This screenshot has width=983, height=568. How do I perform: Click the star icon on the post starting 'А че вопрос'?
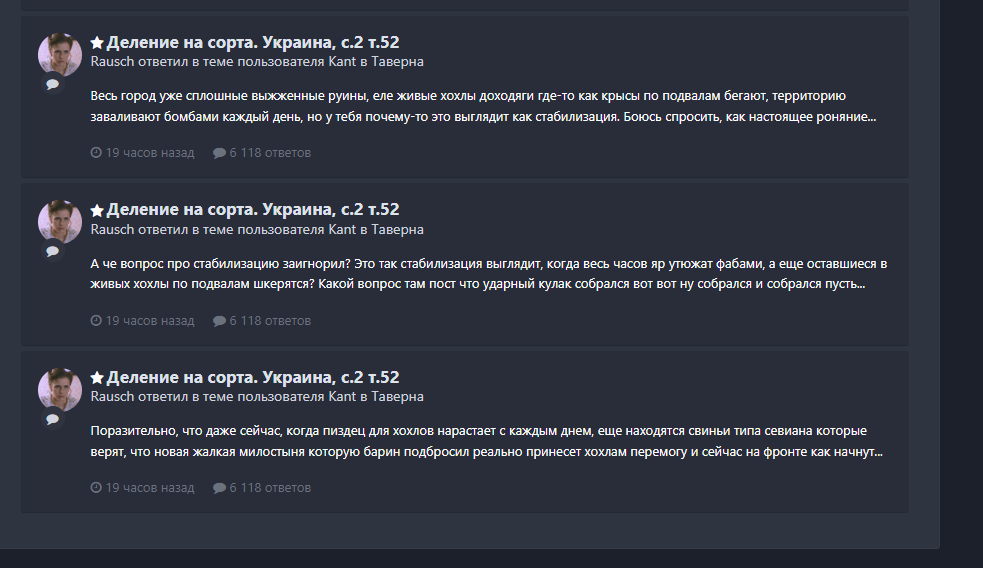coord(97,210)
